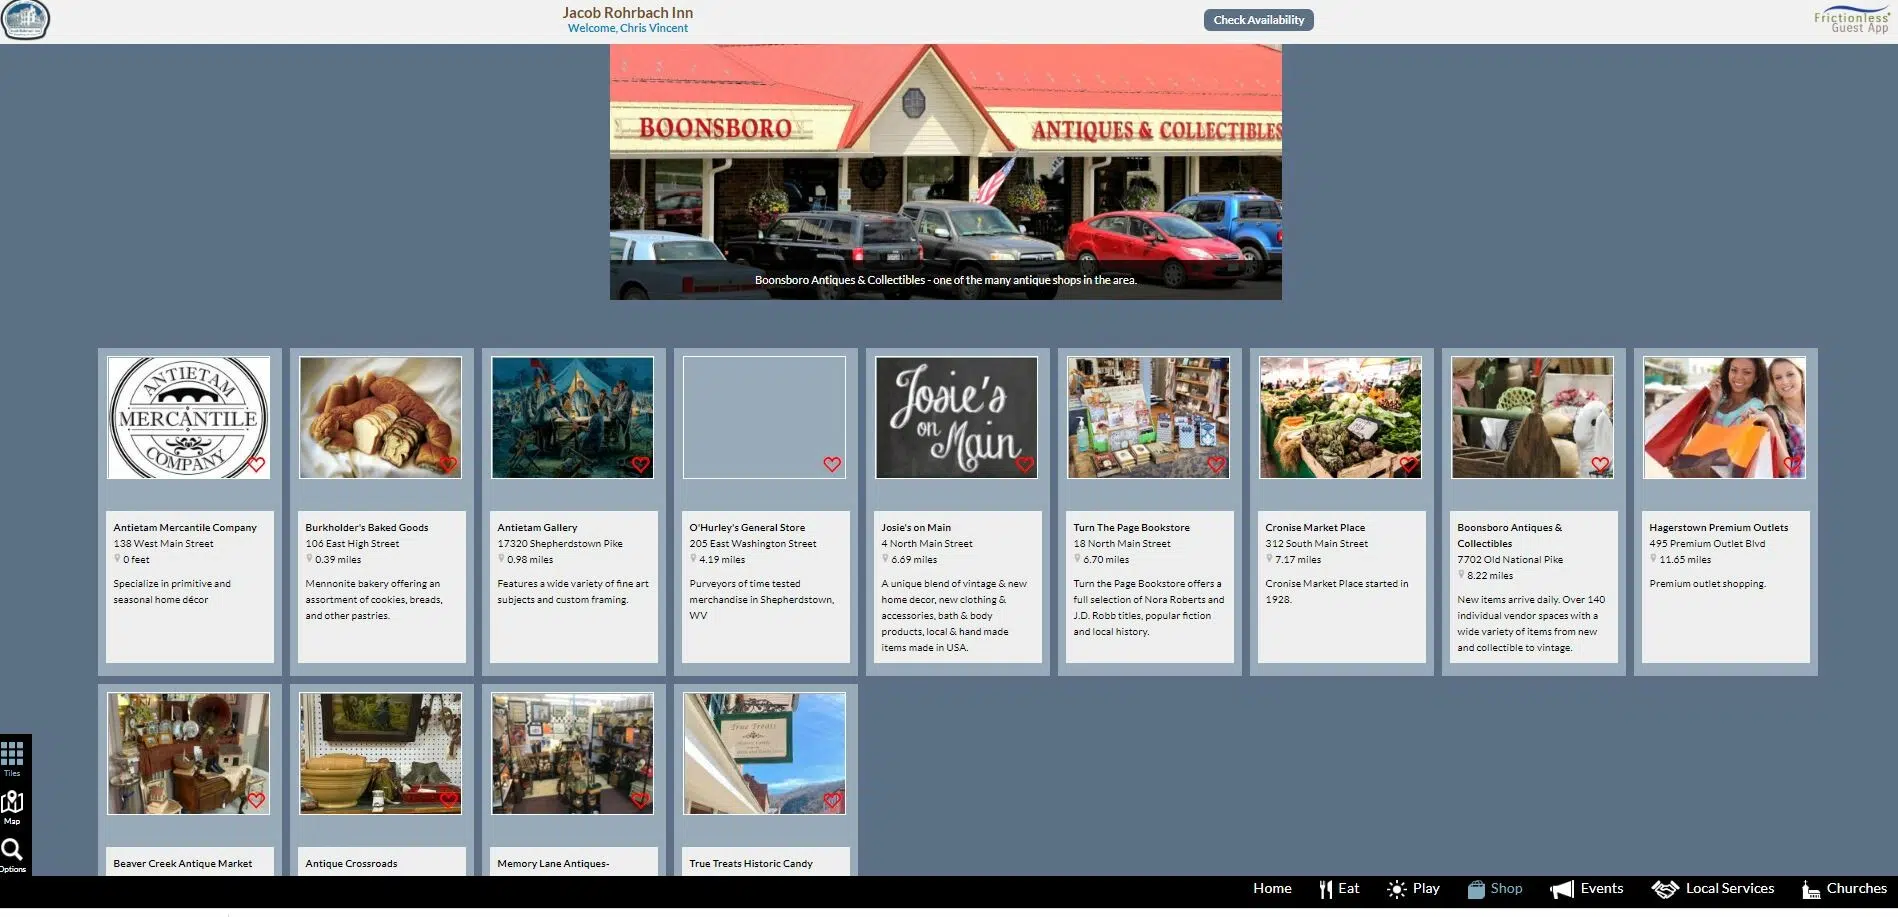Click map pin beside 4.19 miles
The height and width of the screenshot is (917, 1898).
(693, 559)
